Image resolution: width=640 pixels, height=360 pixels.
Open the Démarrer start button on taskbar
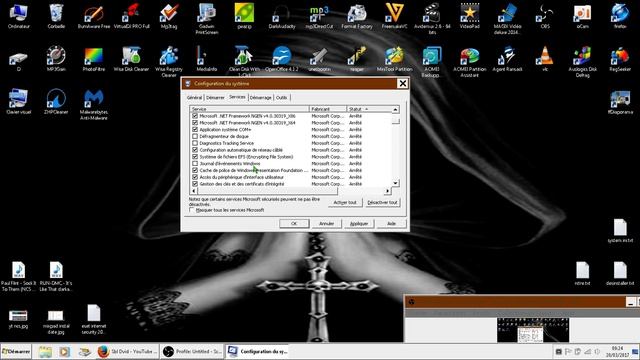(x=16, y=351)
